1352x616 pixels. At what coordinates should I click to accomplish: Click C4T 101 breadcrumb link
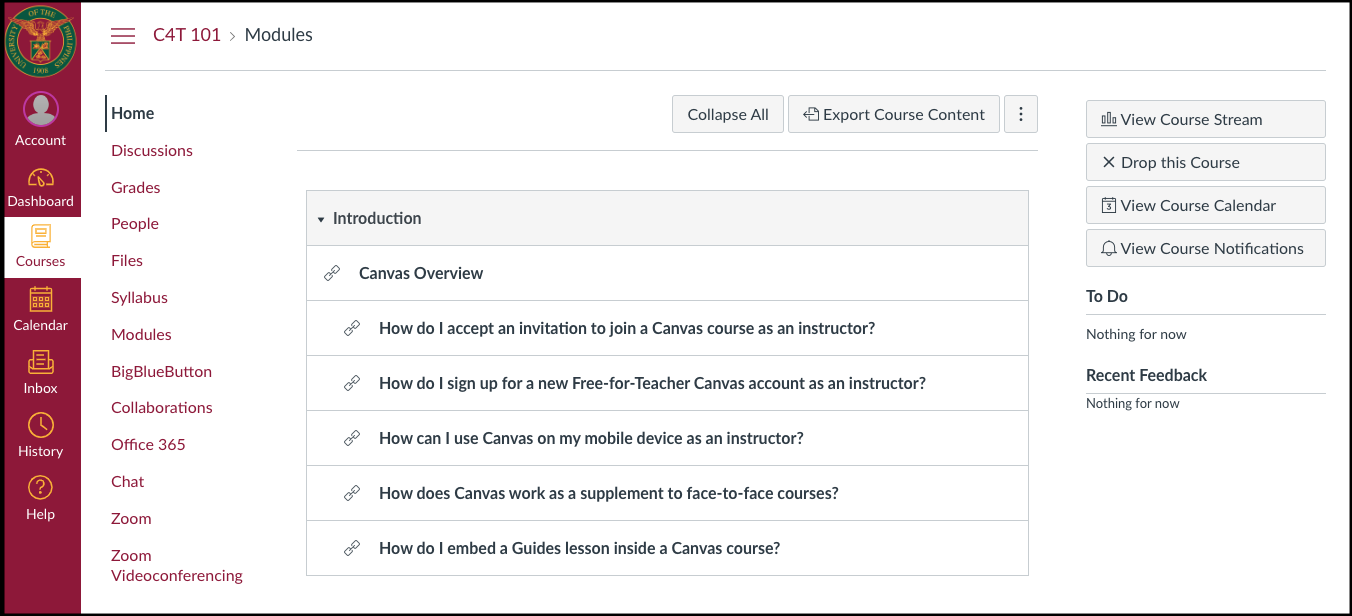tap(187, 35)
